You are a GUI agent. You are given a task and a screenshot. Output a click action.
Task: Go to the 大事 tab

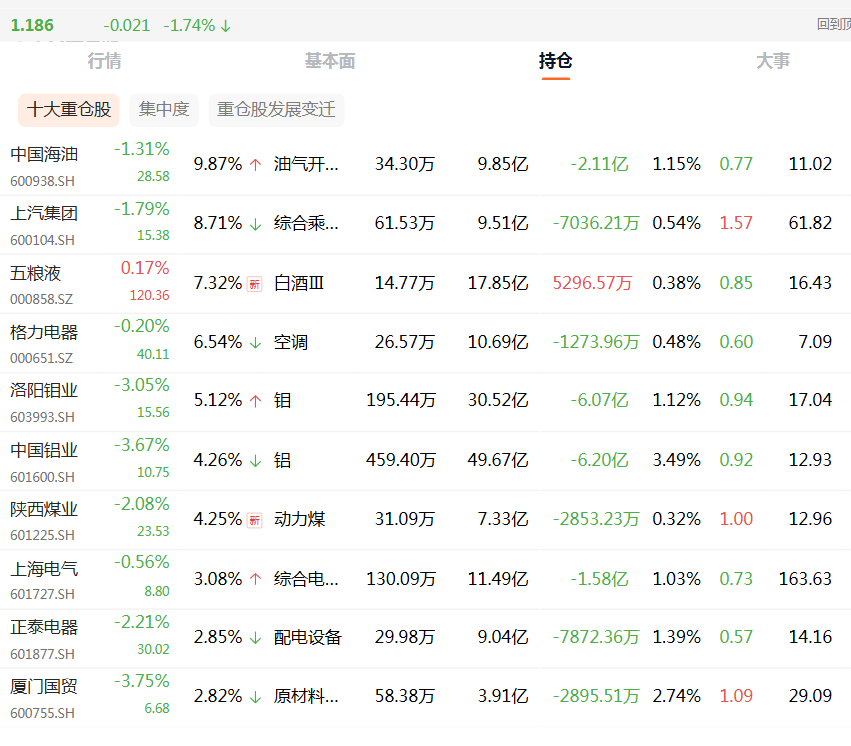pyautogui.click(x=773, y=61)
